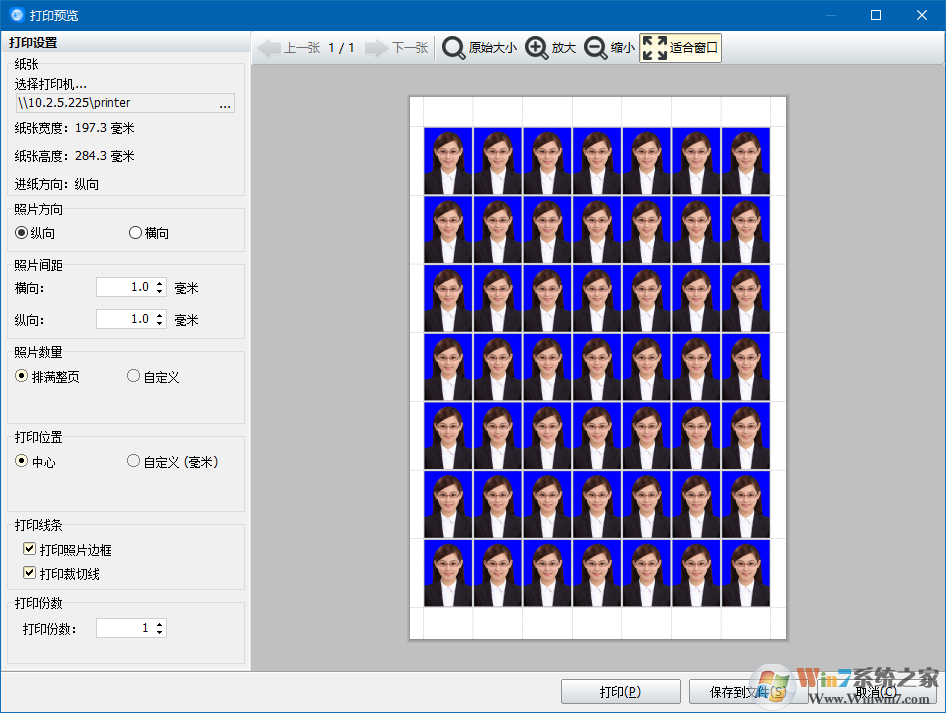Click the page indicator 1 / 1
The height and width of the screenshot is (713, 946).
tap(341, 48)
